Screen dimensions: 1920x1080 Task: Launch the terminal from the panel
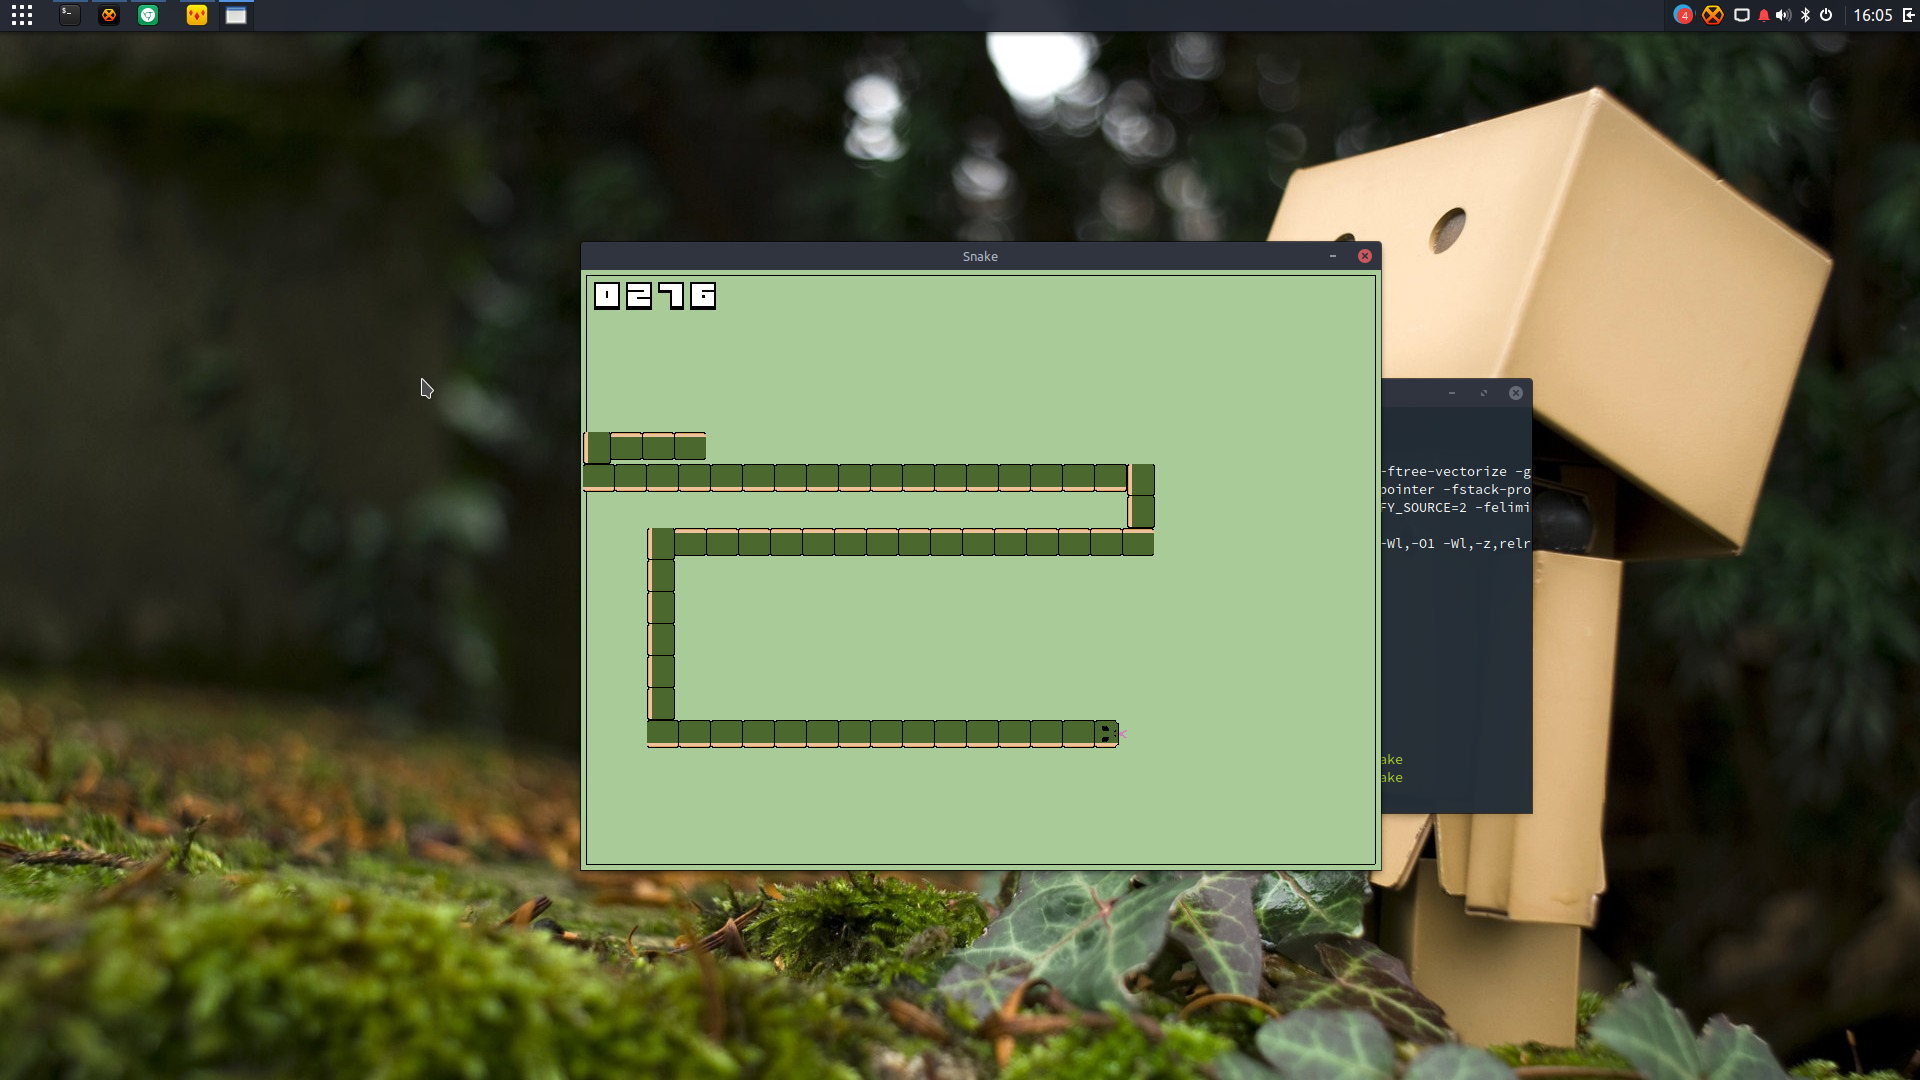click(x=69, y=15)
